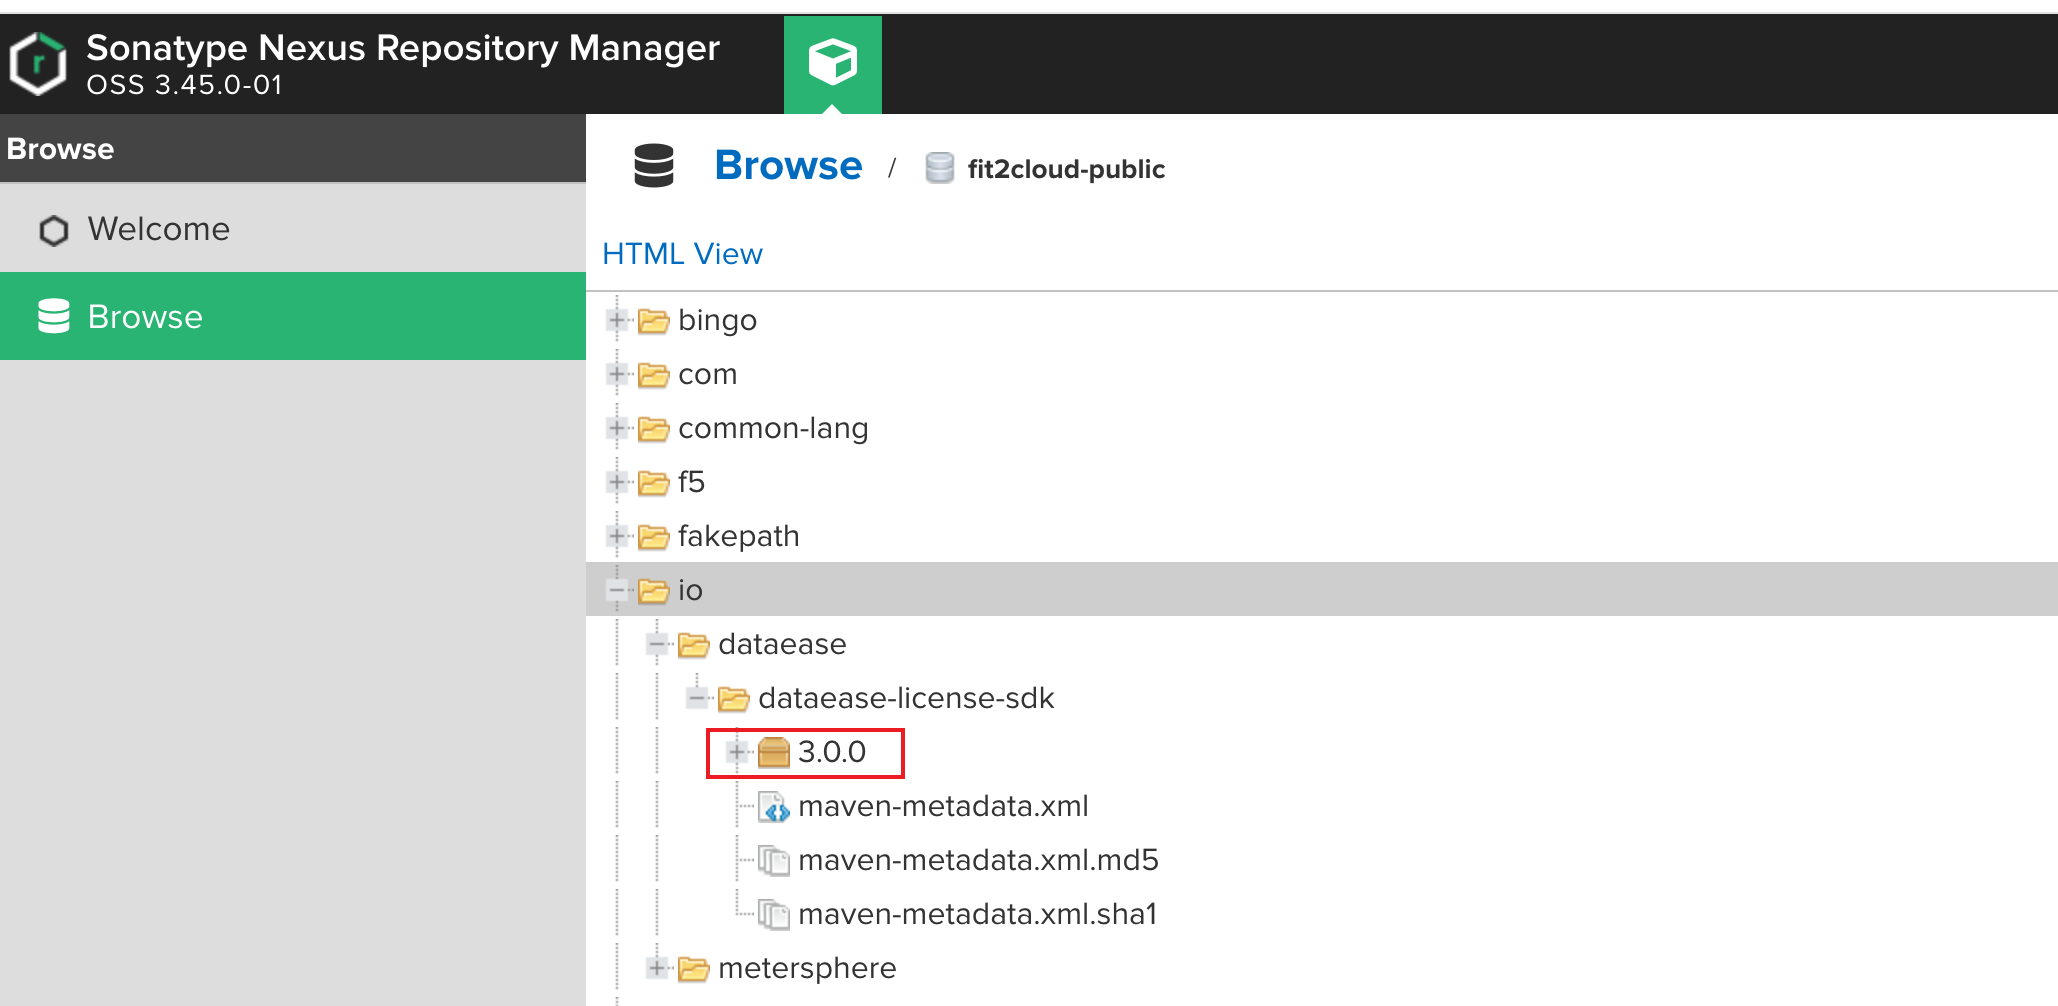Viewport: 2058px width, 1006px height.
Task: Select the 3.0.0 version row
Action: click(x=1322, y=752)
